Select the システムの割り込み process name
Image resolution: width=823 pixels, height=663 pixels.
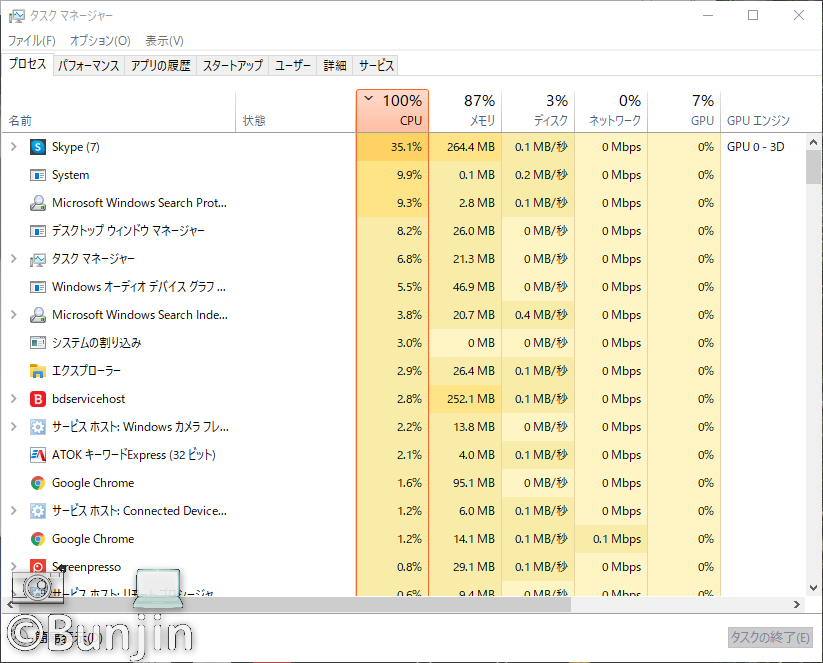tap(97, 343)
